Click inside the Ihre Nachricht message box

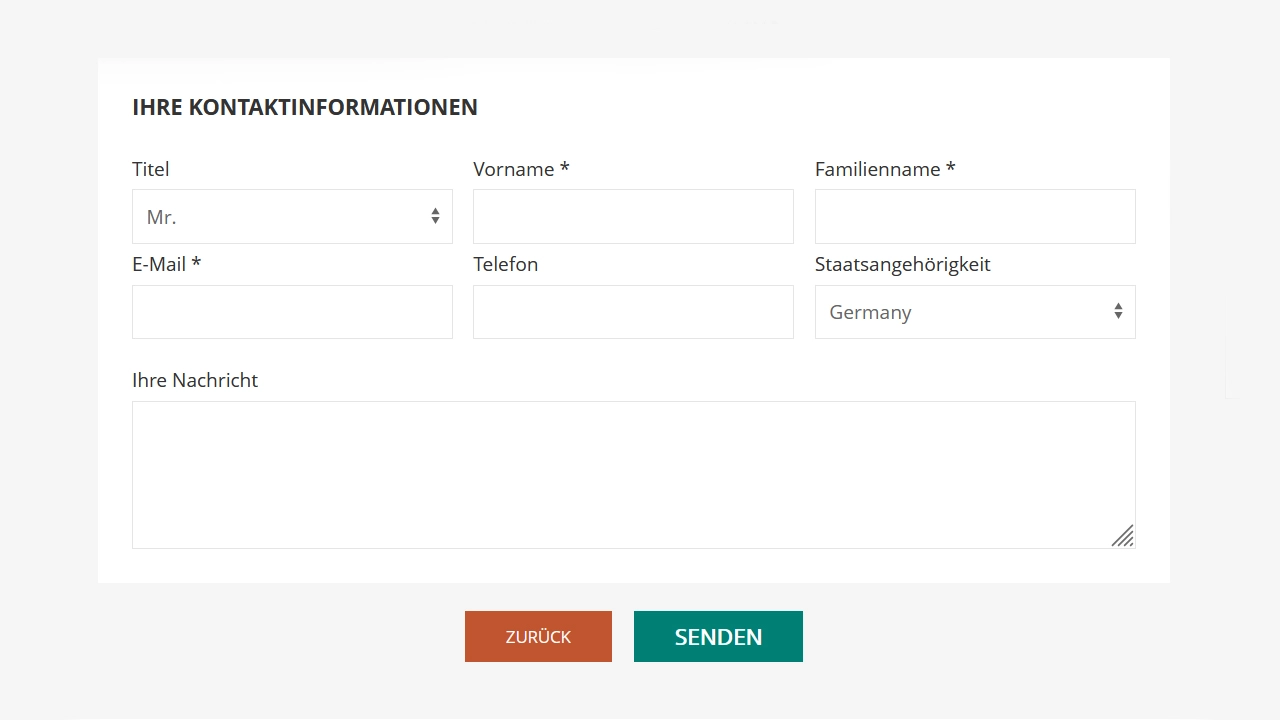pos(633,475)
